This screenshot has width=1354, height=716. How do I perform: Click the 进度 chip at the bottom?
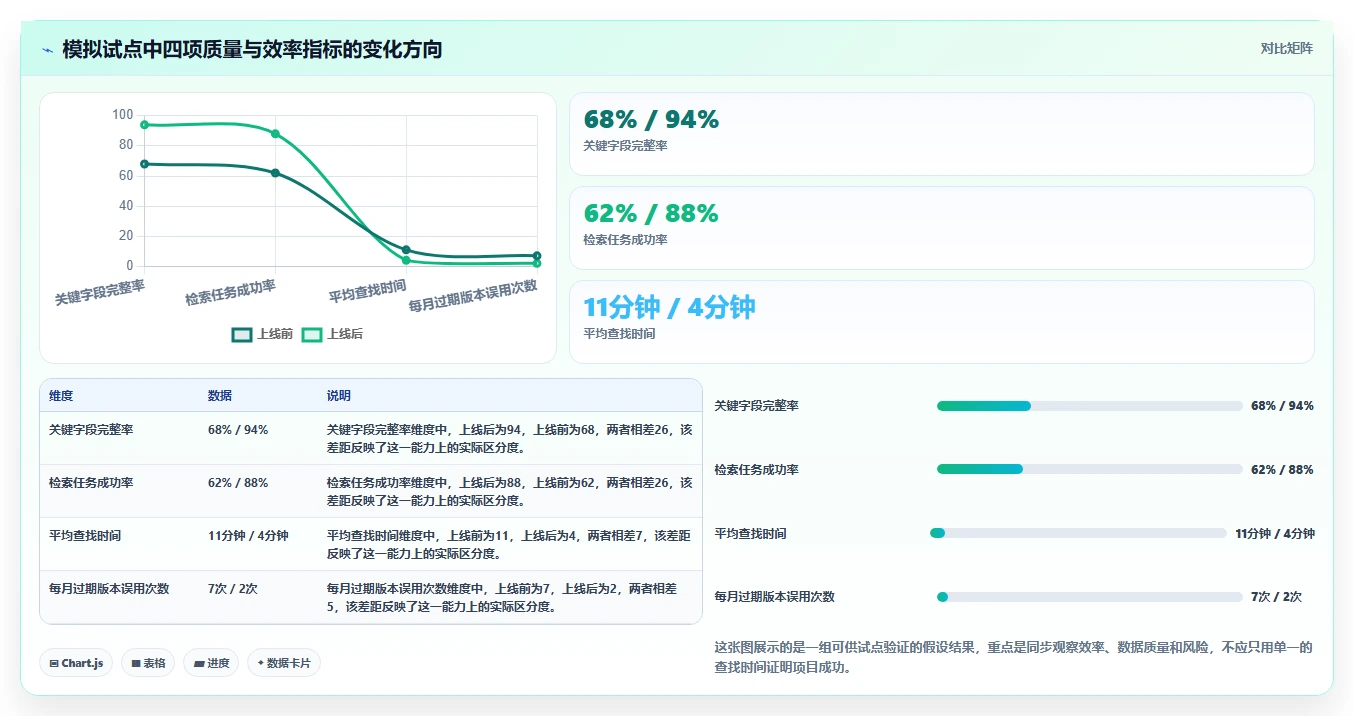[x=211, y=663]
